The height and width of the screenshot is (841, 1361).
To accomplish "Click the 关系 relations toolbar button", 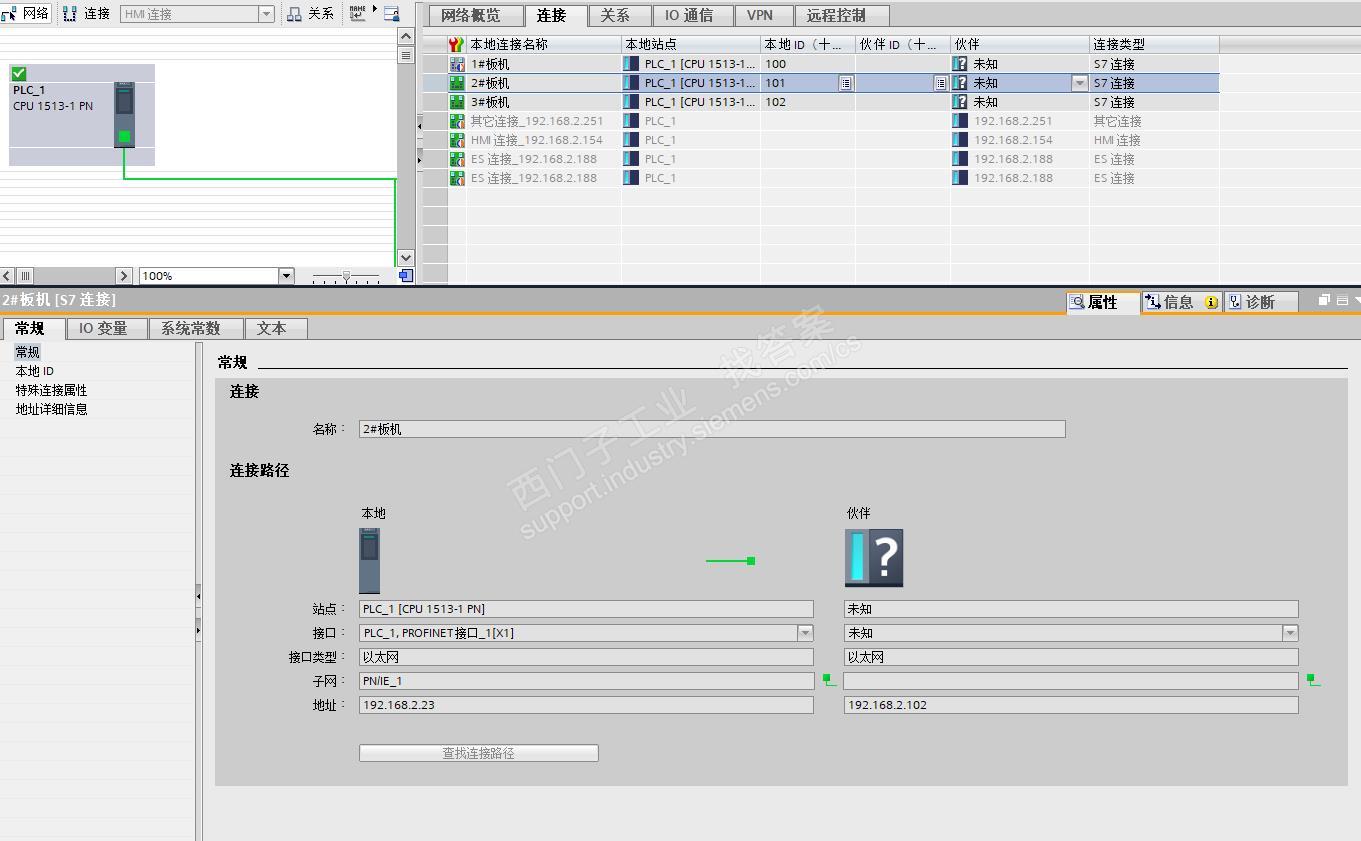I will pos(310,14).
